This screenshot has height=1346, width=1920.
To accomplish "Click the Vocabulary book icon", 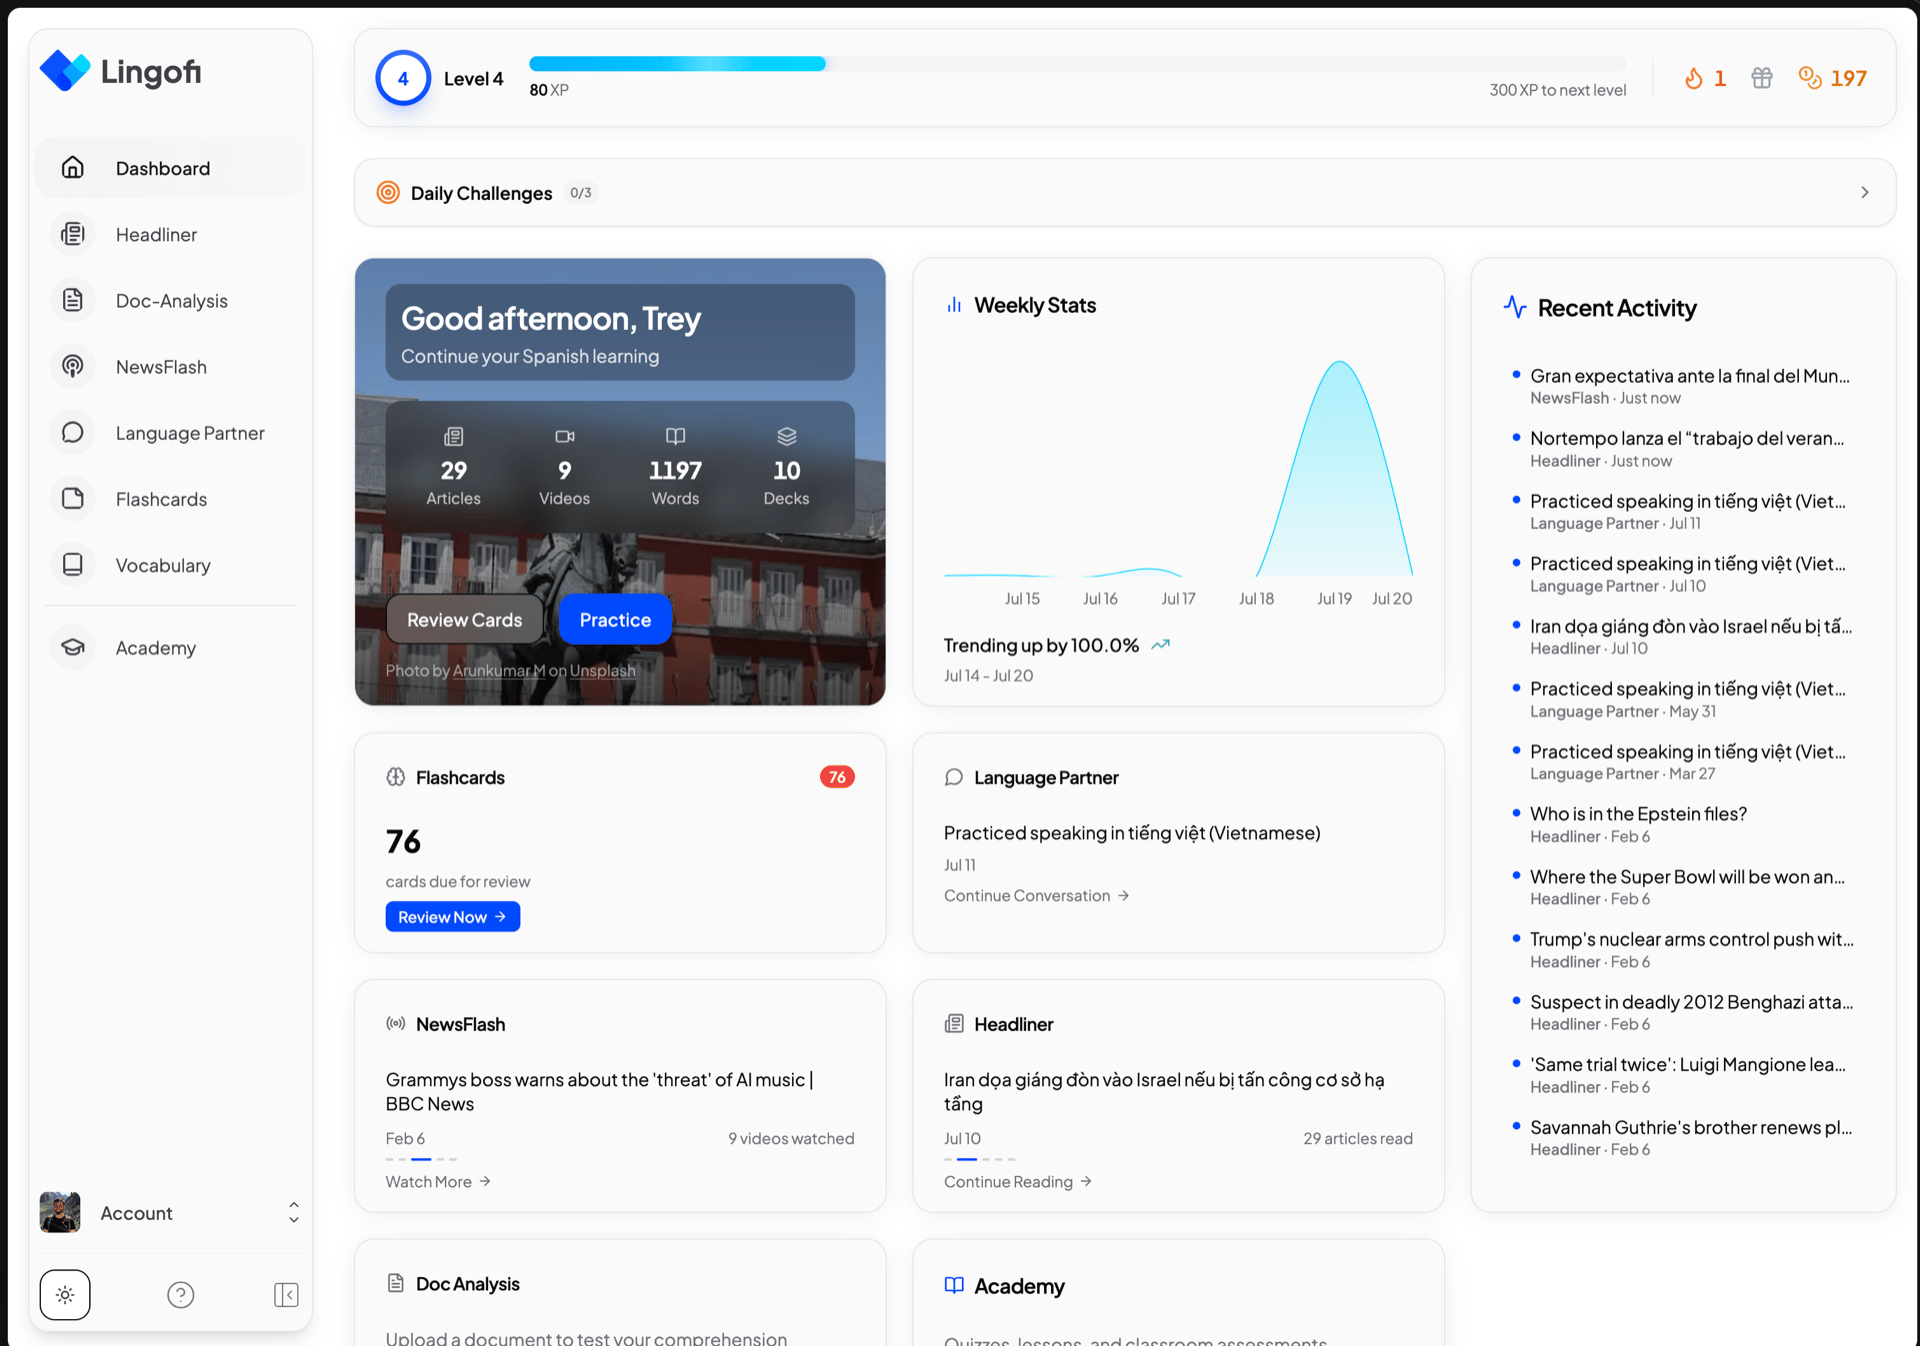I will click(x=73, y=564).
